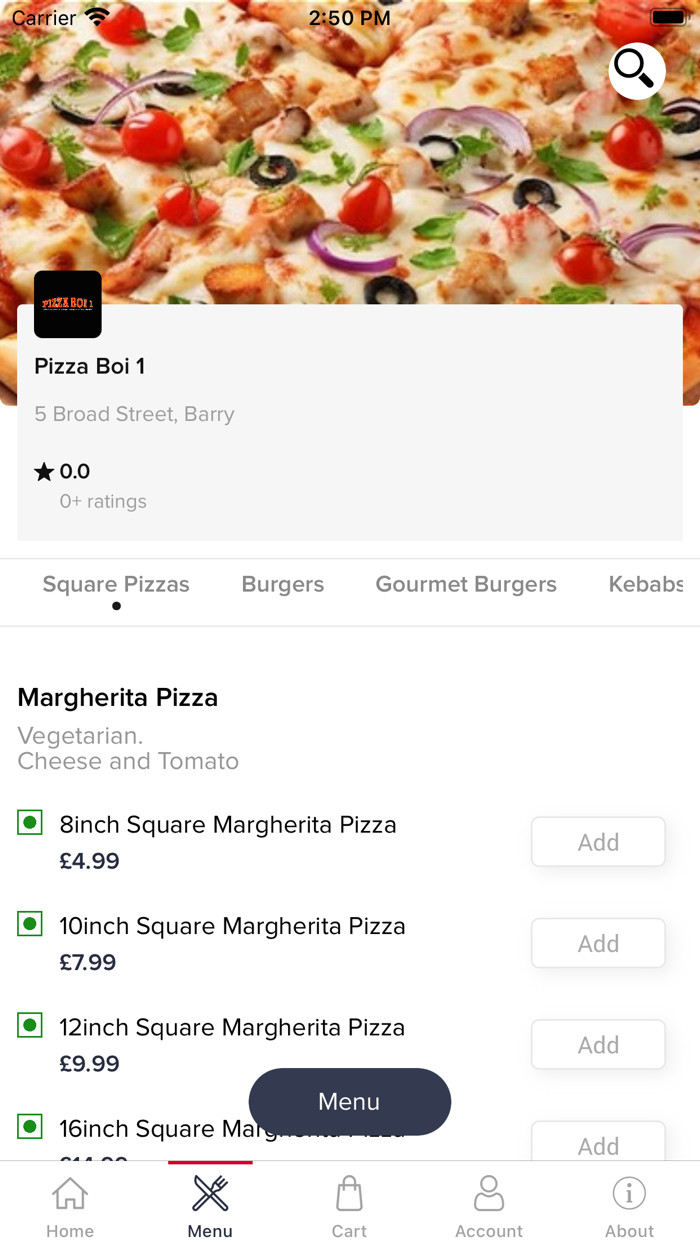This screenshot has width=700, height=1244.
Task: Click the Wi-Fi status icon
Action: [x=96, y=15]
